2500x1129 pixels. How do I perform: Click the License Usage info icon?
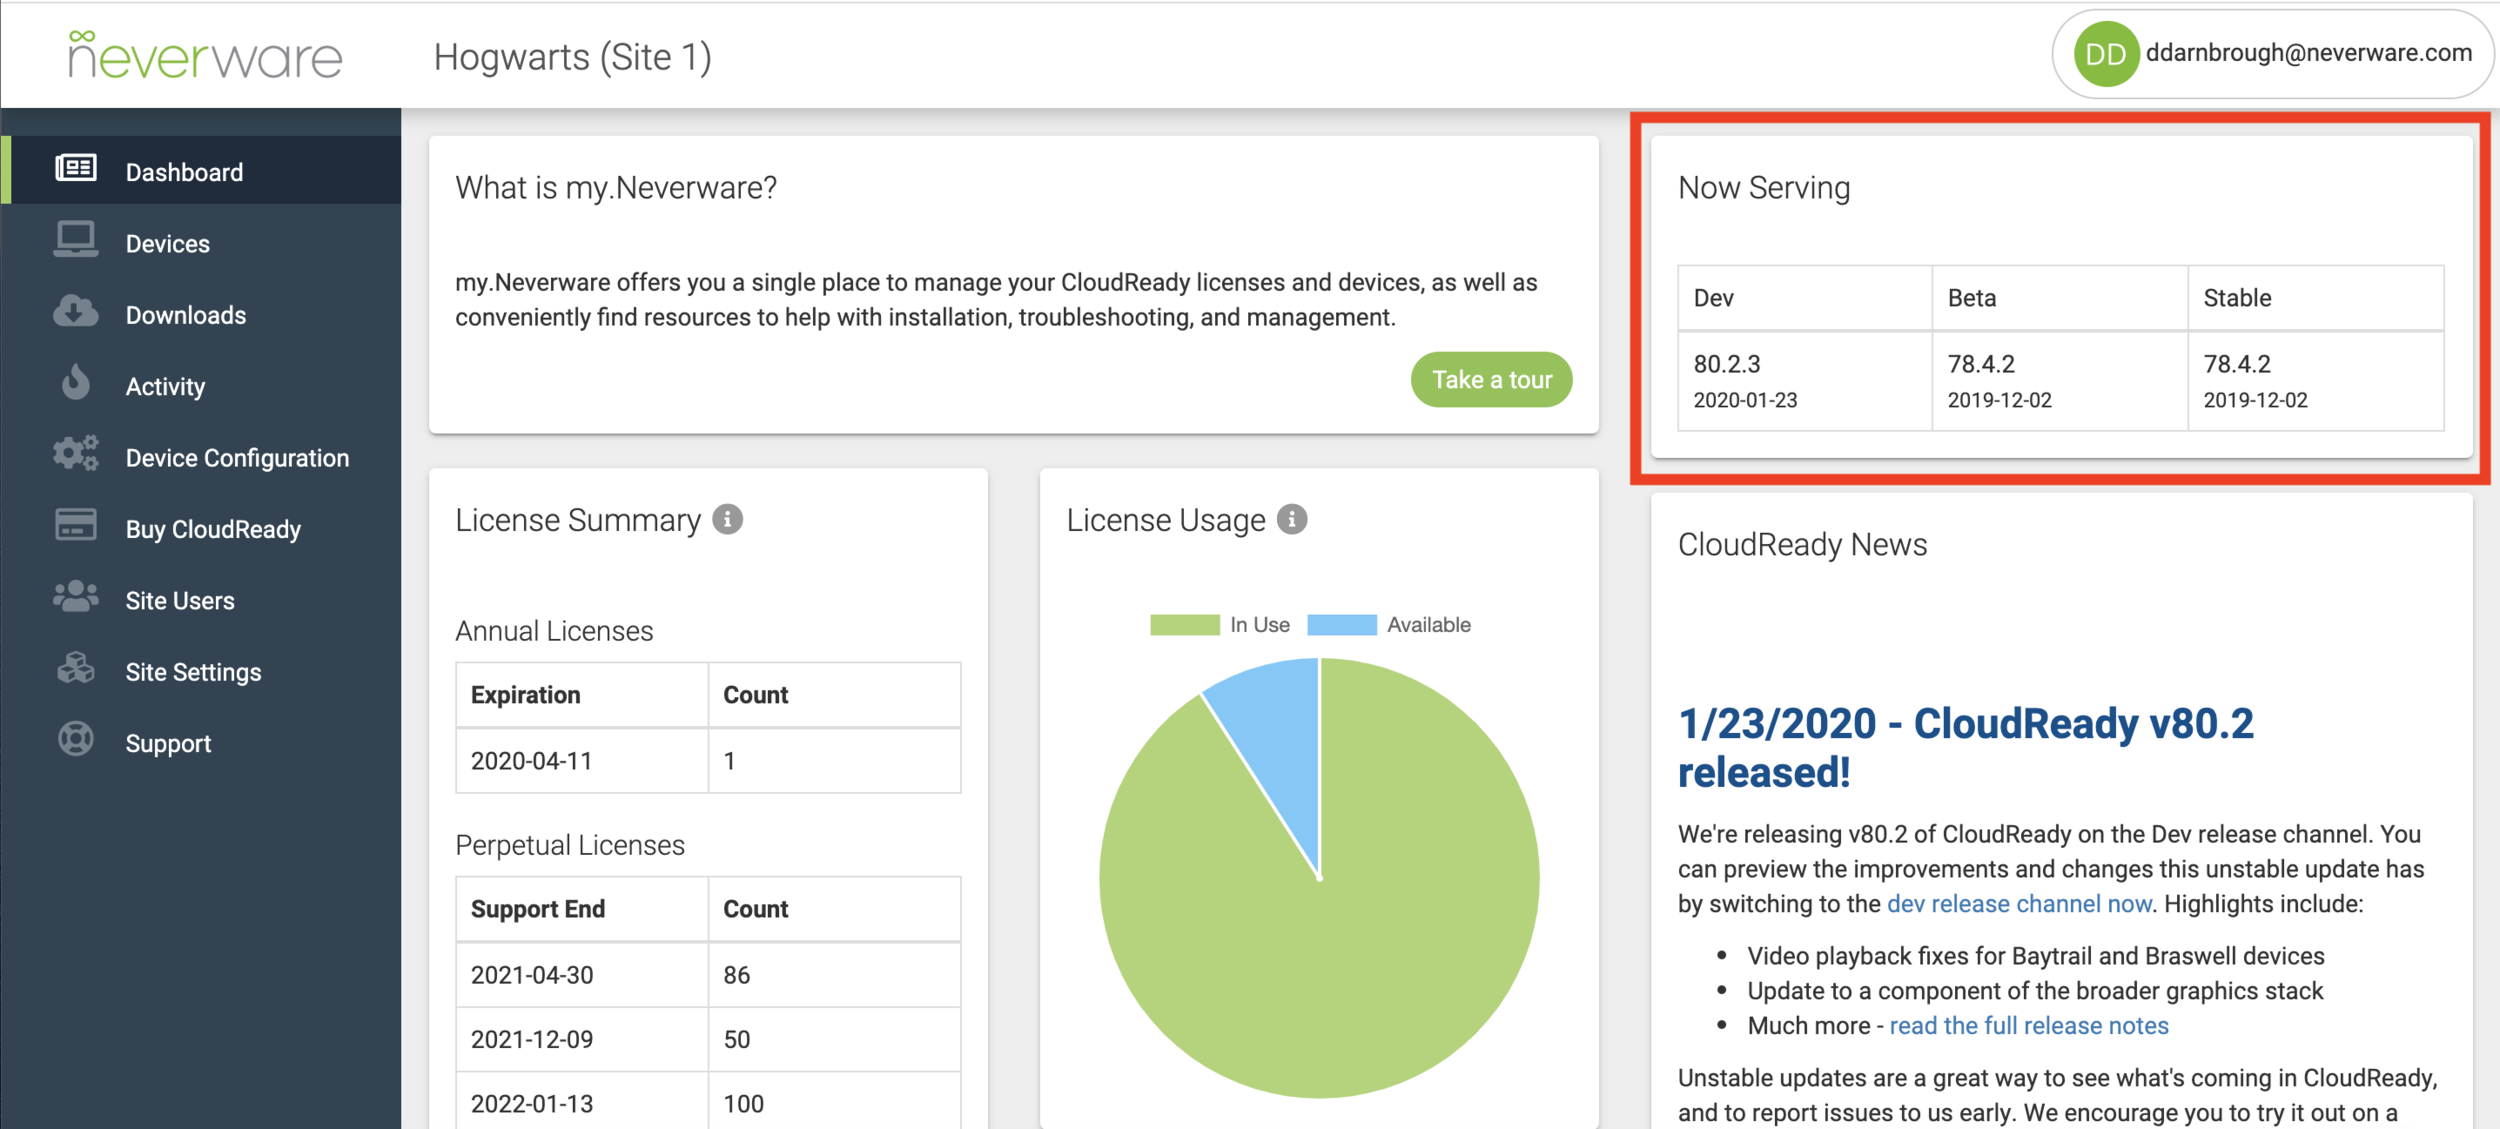[1292, 519]
